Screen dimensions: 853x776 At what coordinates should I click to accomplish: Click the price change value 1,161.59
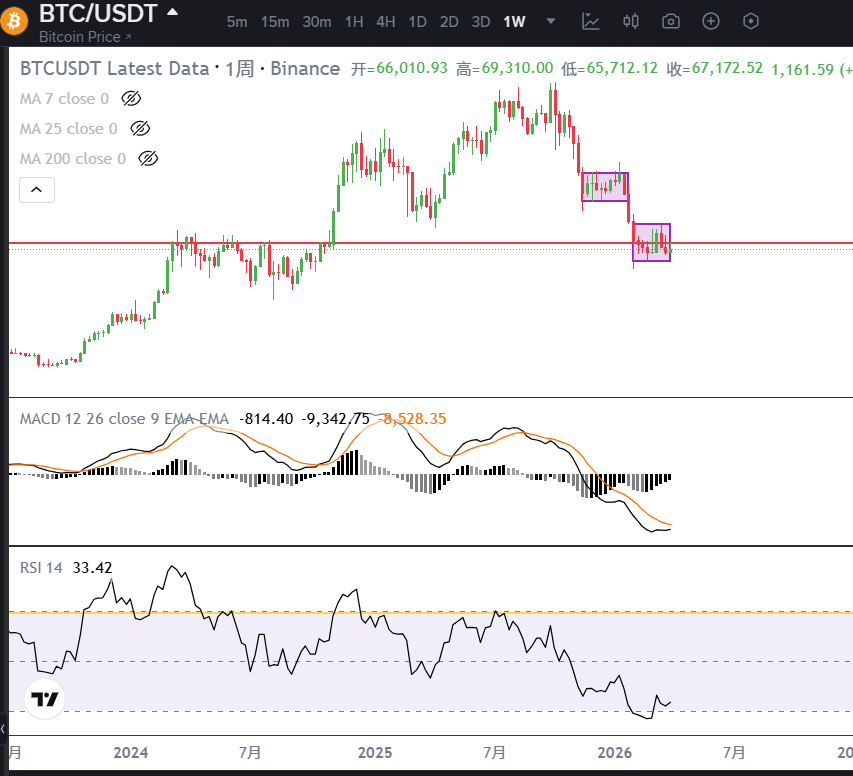coord(802,69)
